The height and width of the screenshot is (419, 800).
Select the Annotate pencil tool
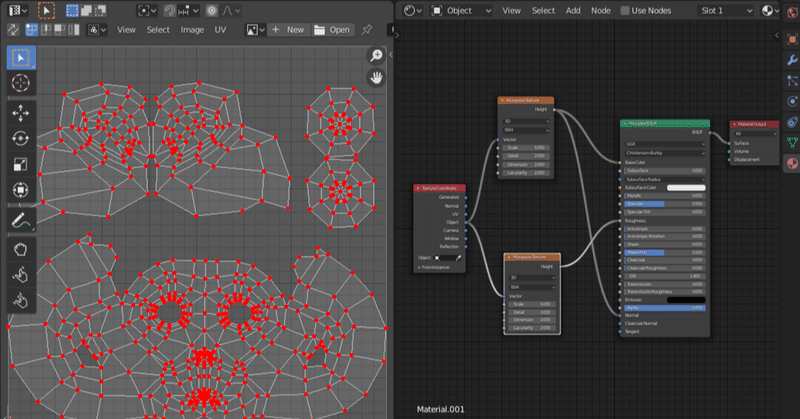click(21, 220)
